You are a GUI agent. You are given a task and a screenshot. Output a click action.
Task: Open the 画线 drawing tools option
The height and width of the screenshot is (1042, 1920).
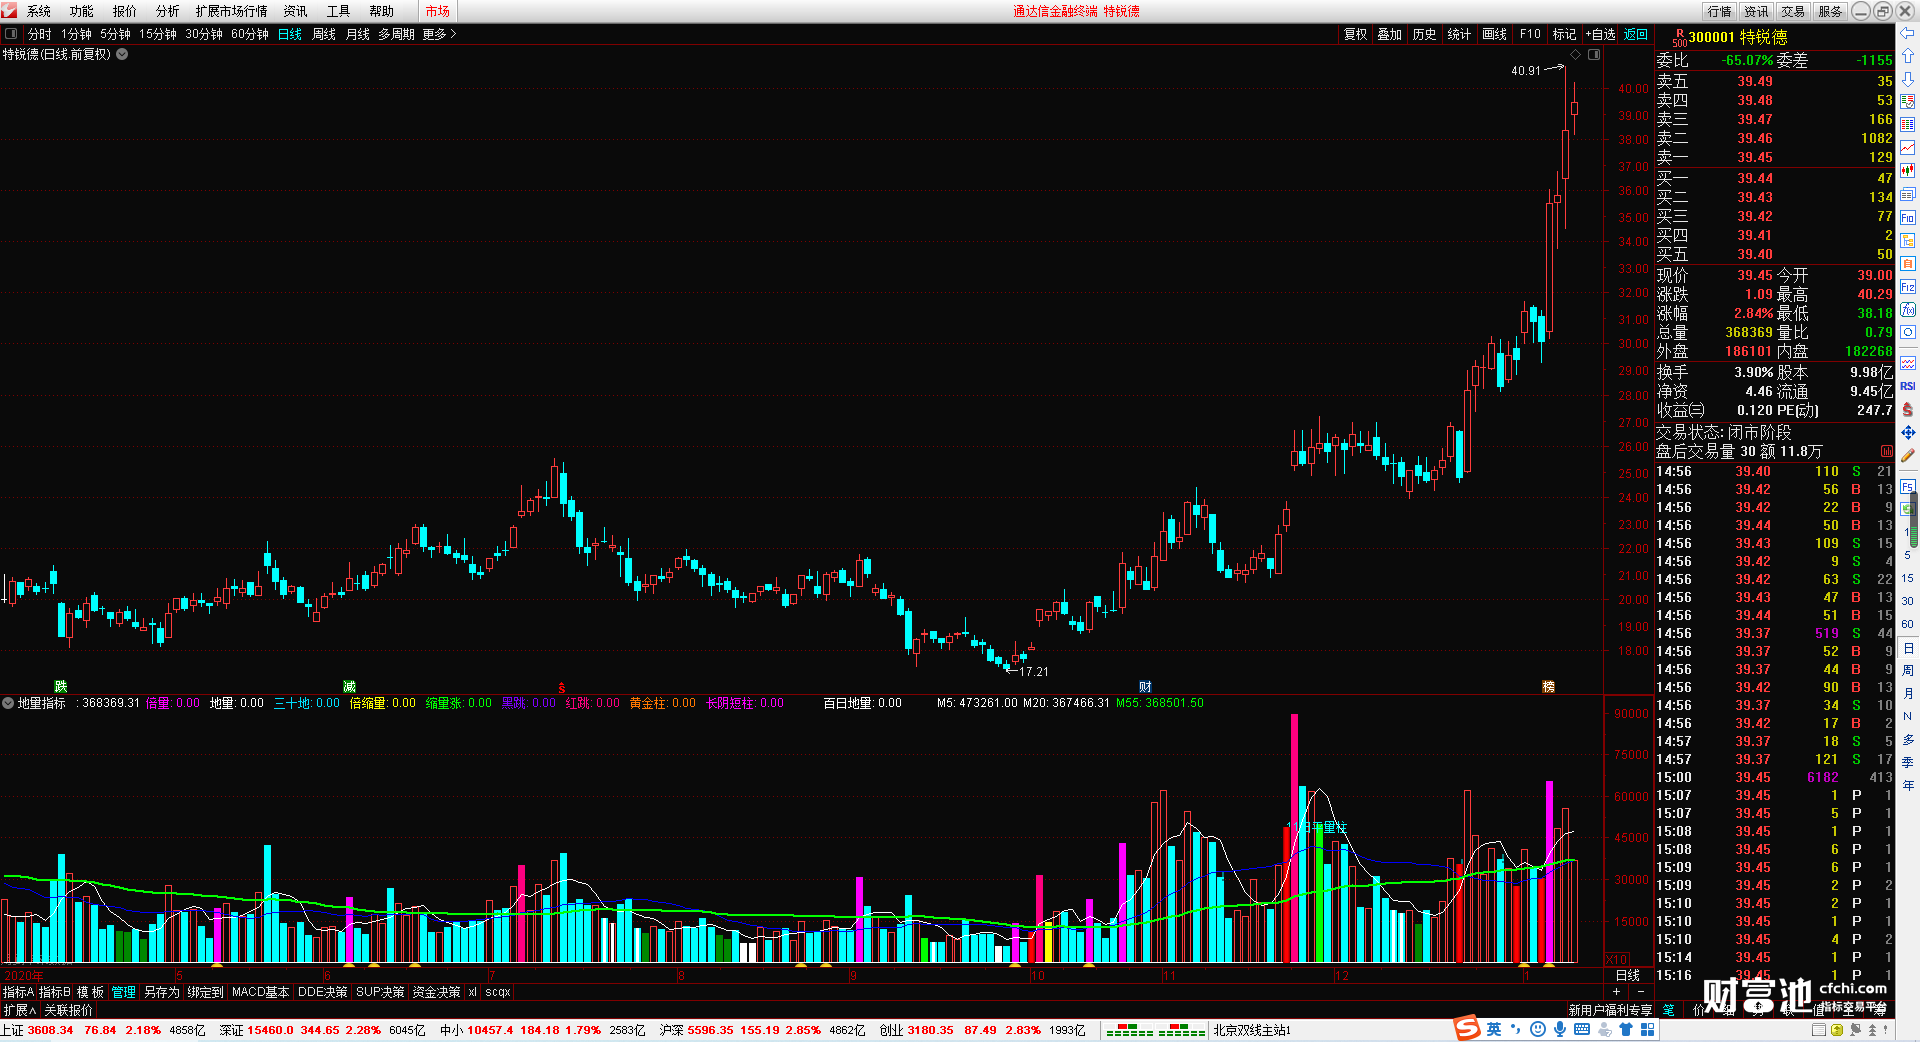[x=1494, y=34]
